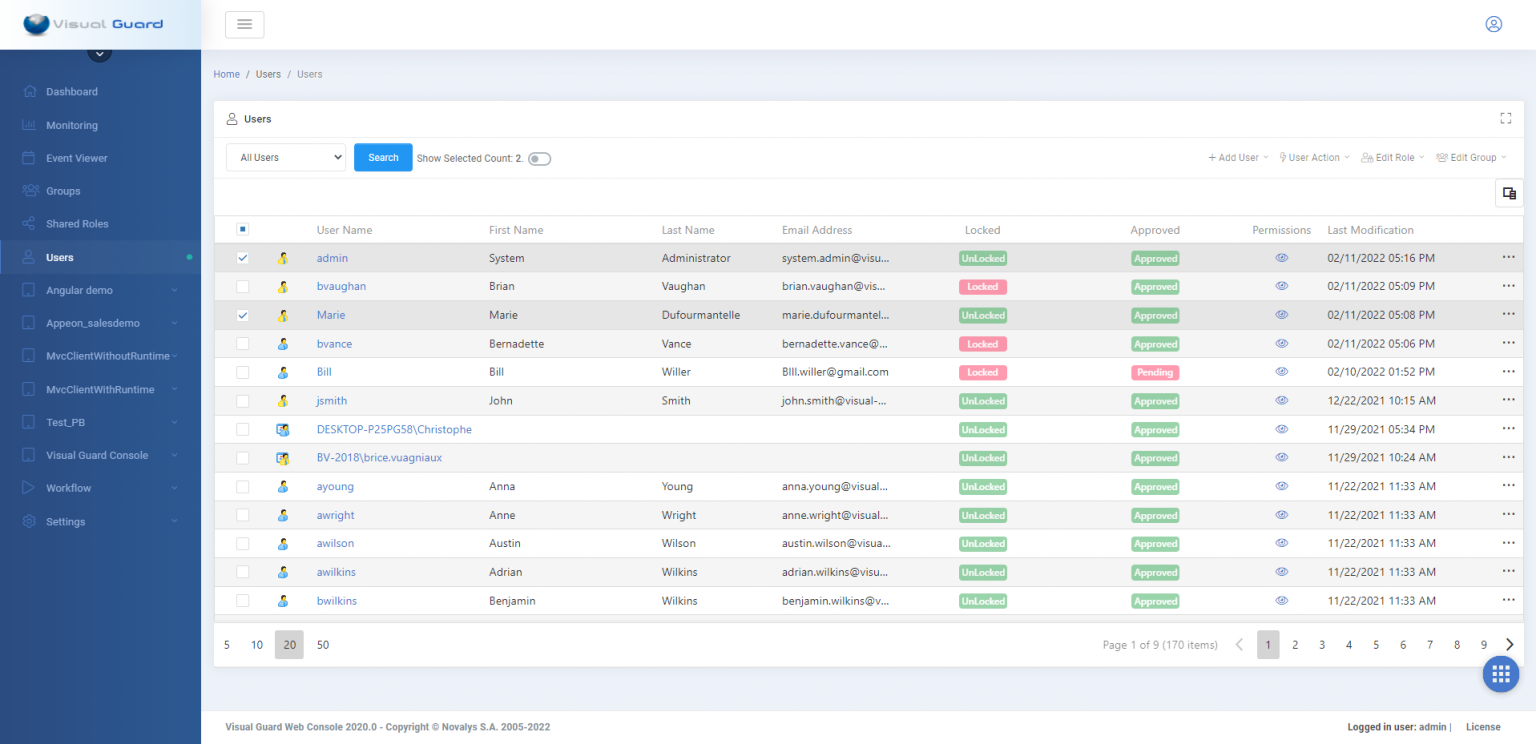Toggle the Show Selected switch
This screenshot has width=1536, height=744.
[539, 158]
